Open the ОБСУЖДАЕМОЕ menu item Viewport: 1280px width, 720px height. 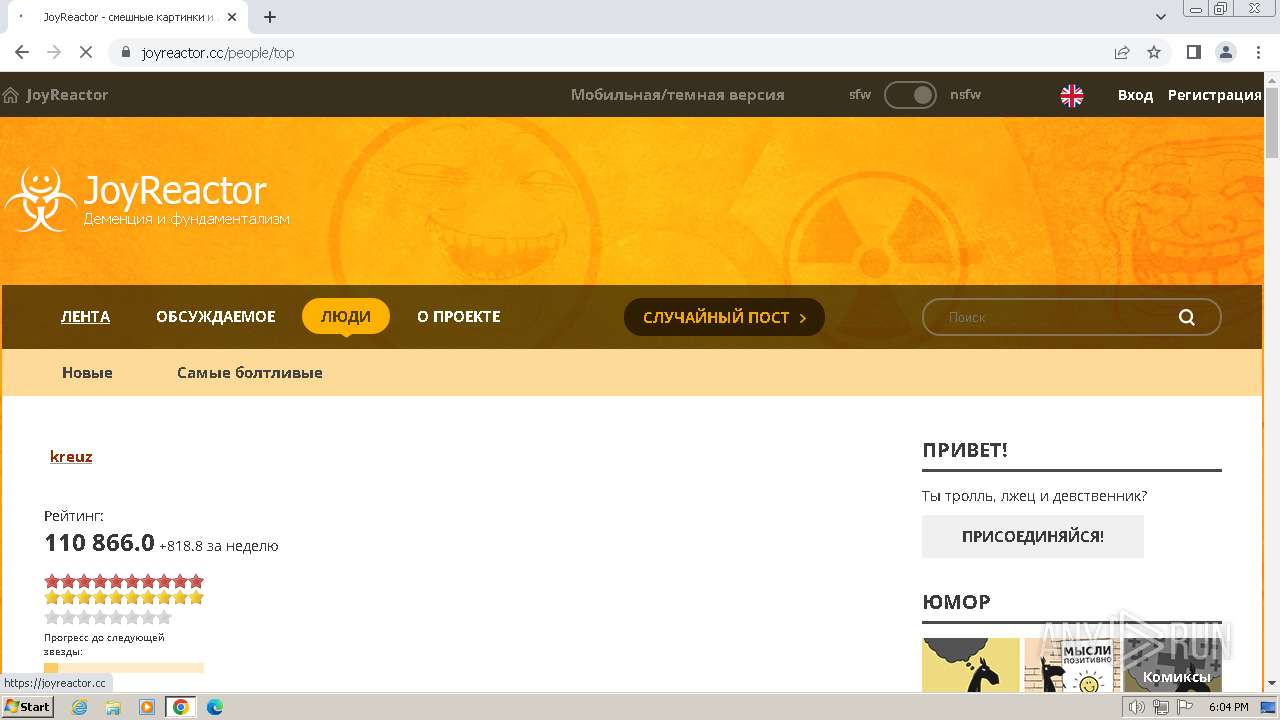[x=216, y=317]
